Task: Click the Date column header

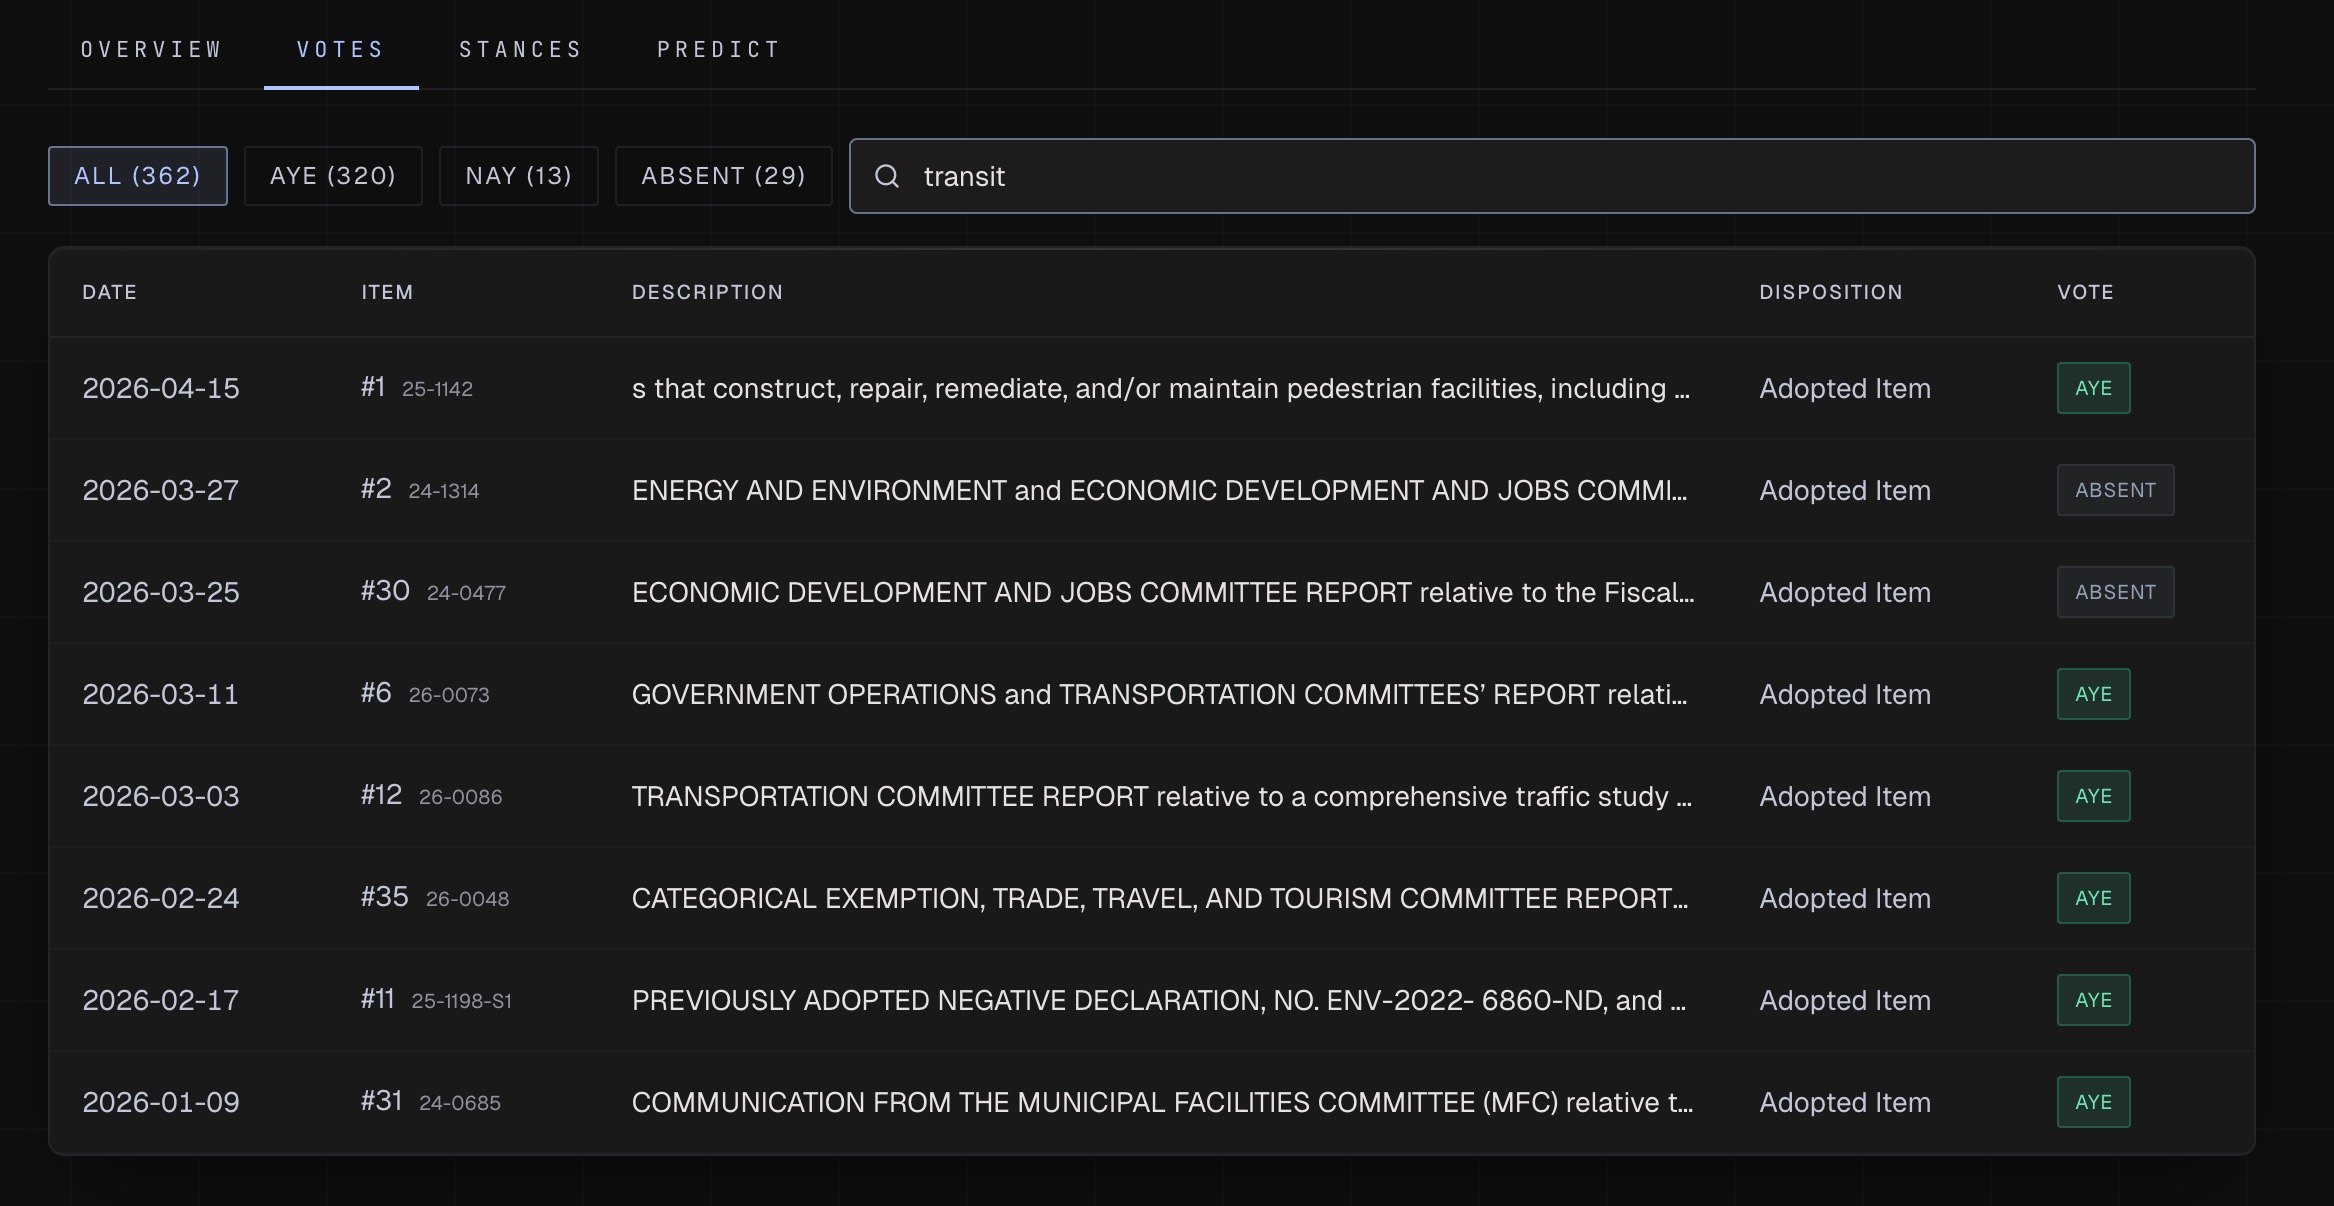Action: 110,292
